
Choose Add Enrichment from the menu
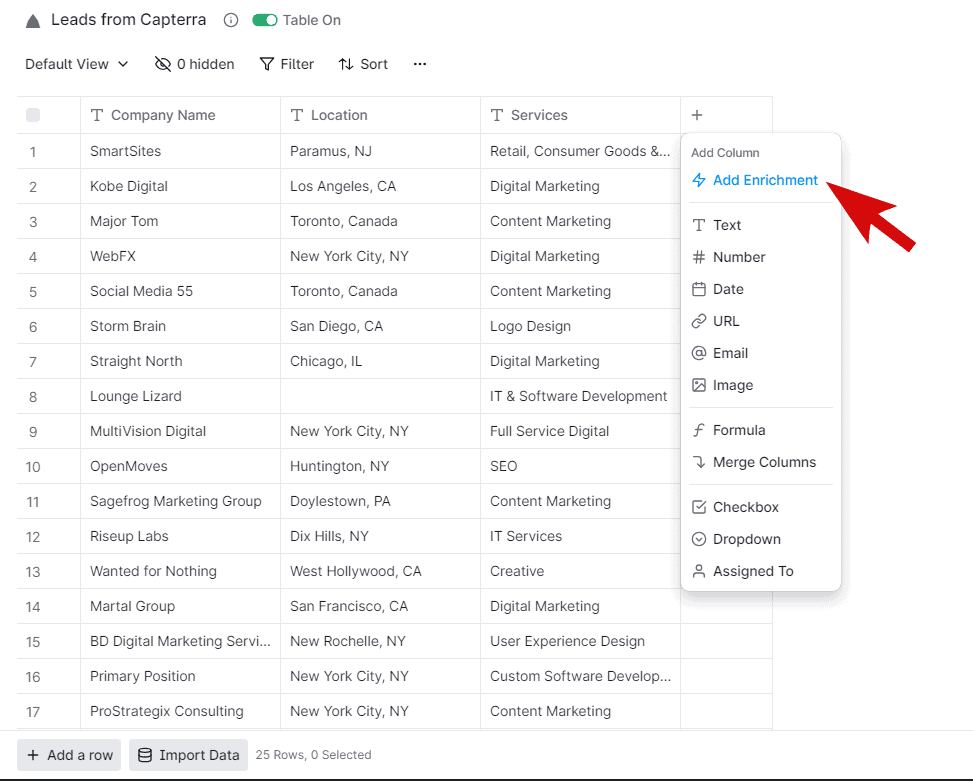coord(755,180)
